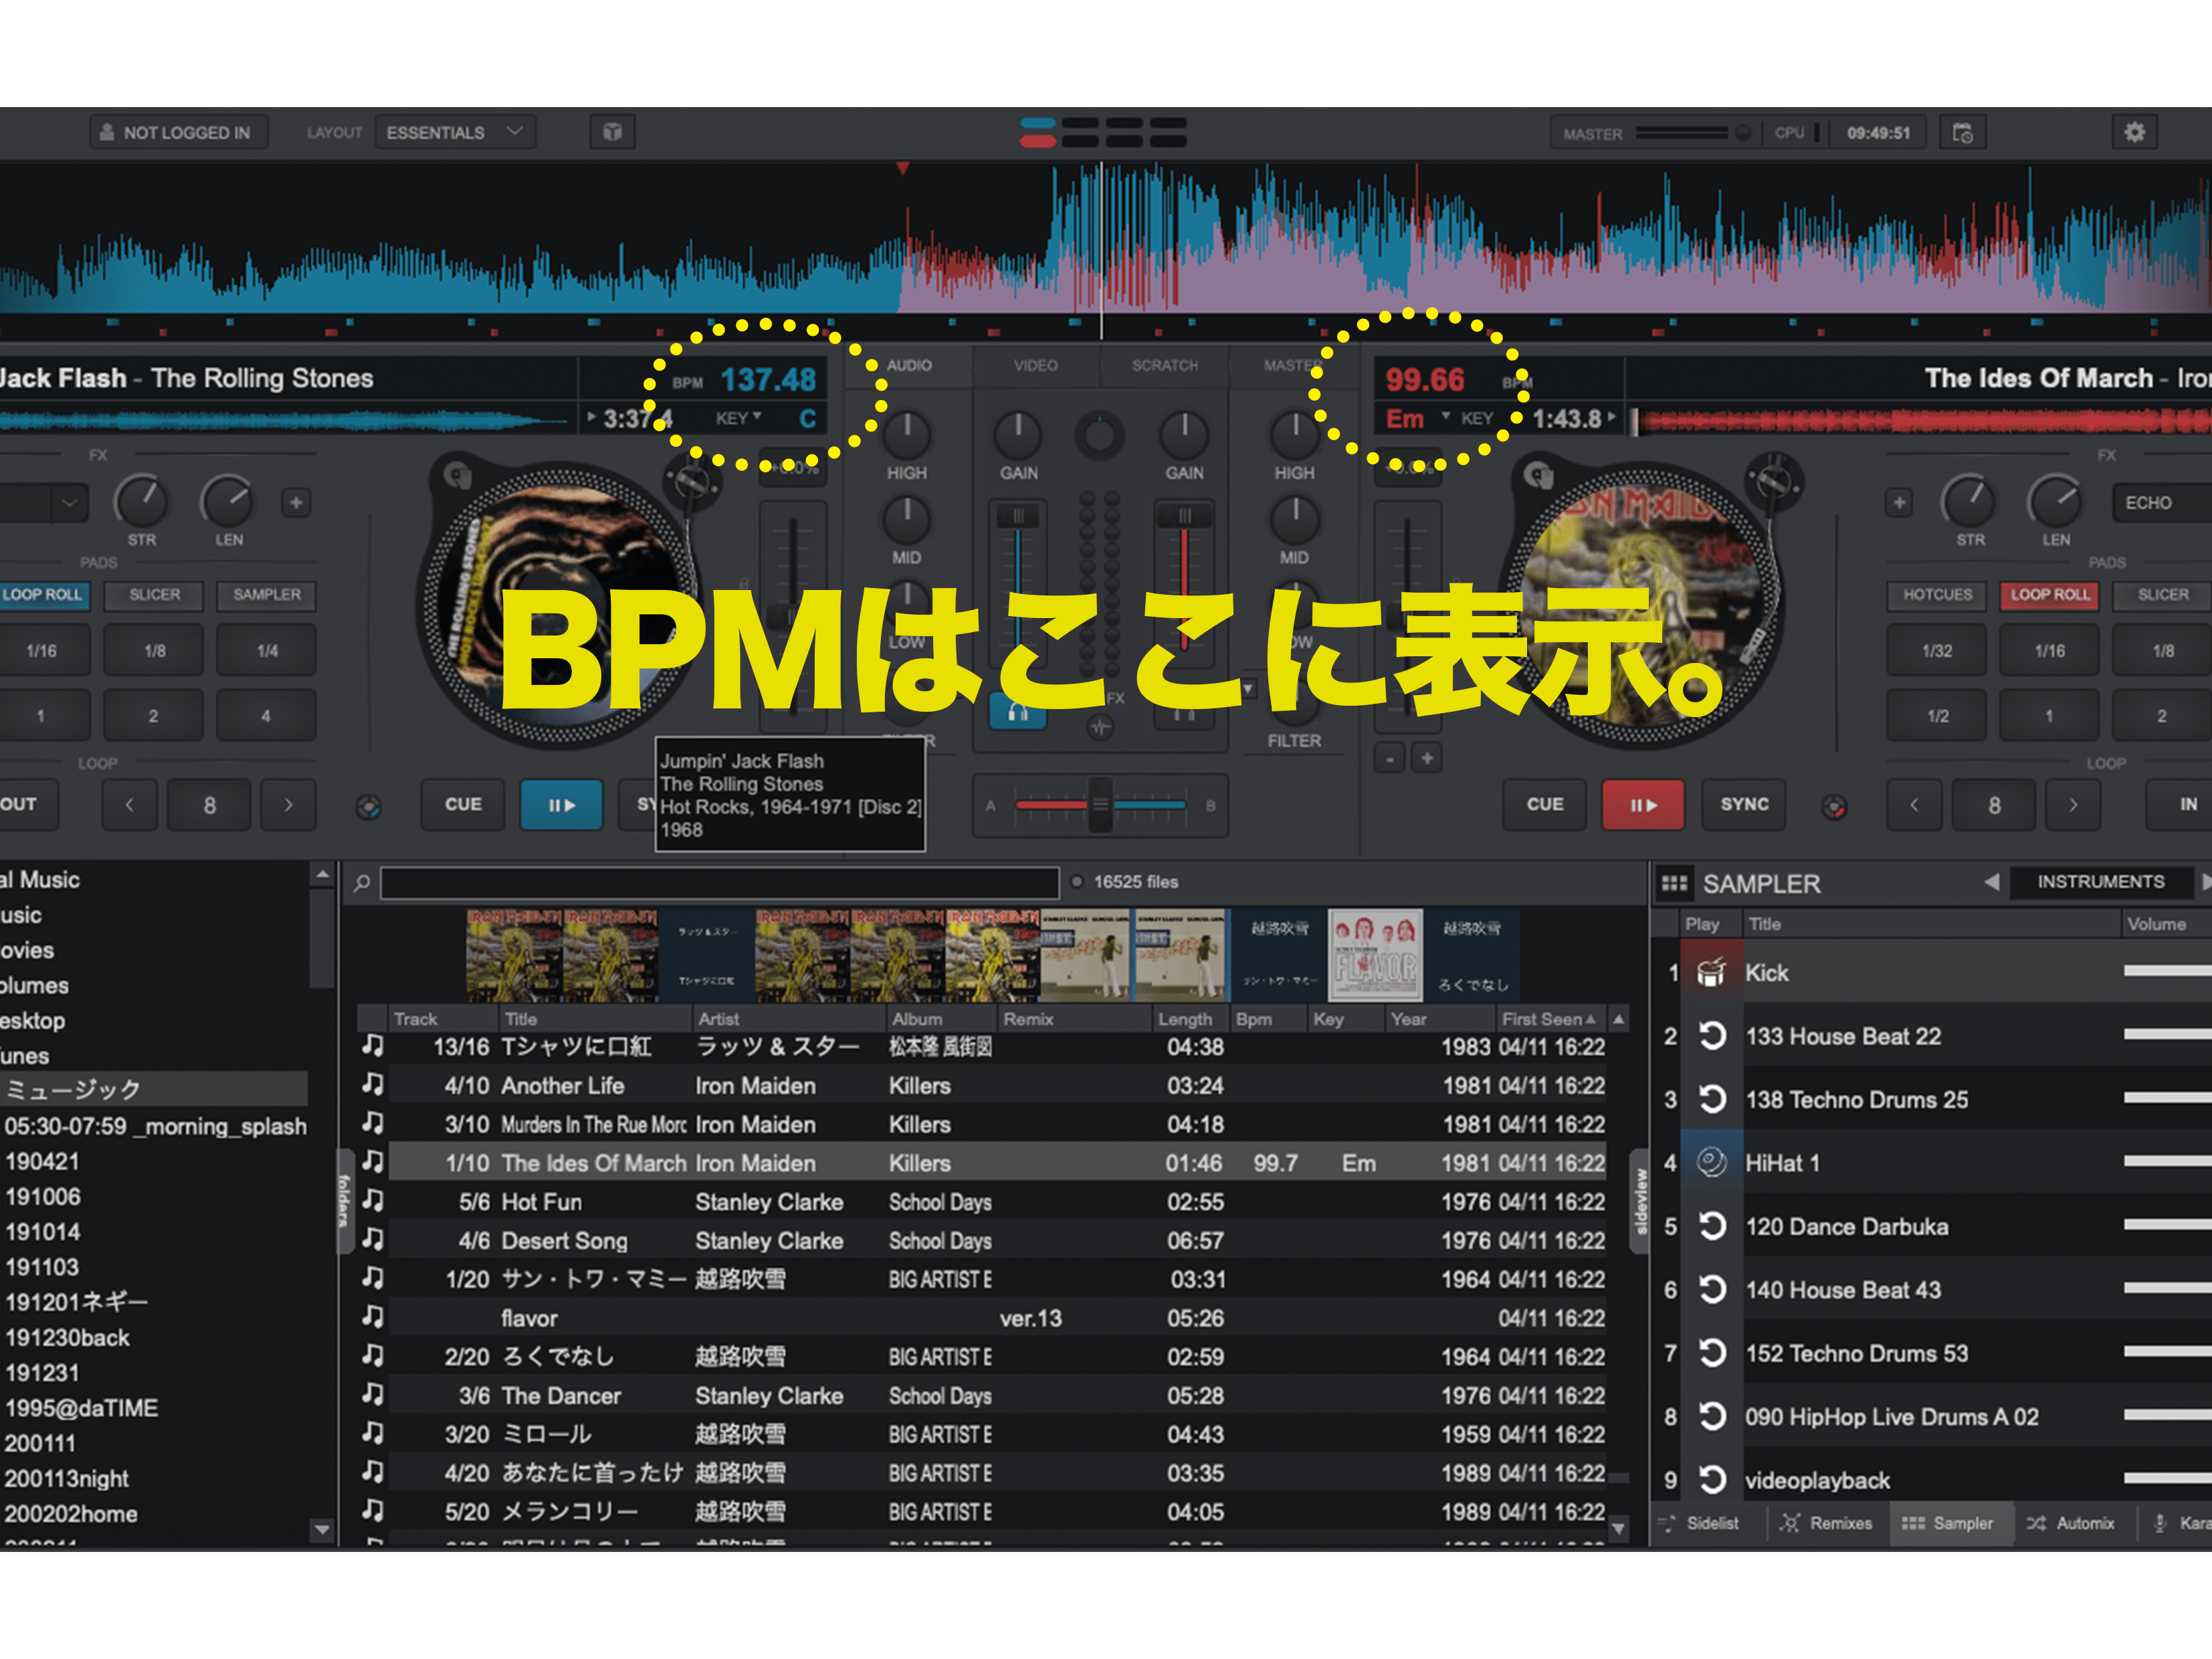Open the LAYOUT ESSENTIALS dropdown
Viewport: 2212px width, 1659px height.
click(x=455, y=131)
